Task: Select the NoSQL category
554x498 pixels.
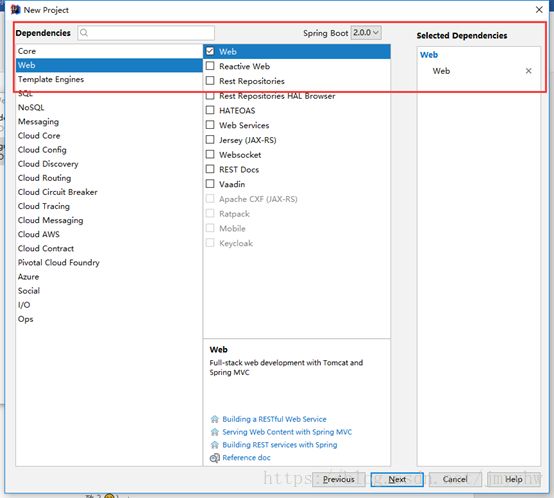Action: click(x=109, y=108)
